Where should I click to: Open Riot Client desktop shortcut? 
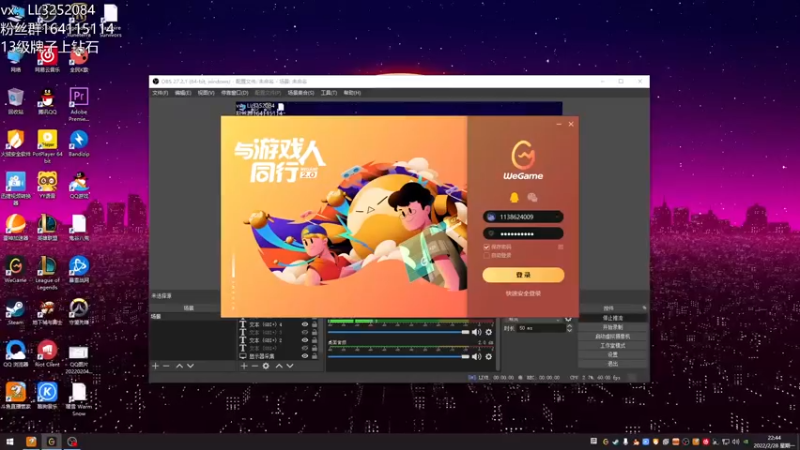pyautogui.click(x=47, y=354)
